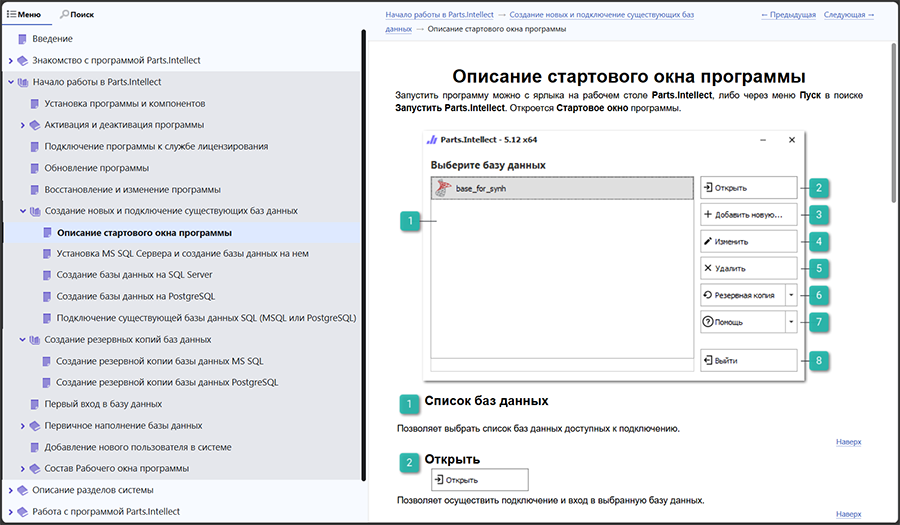Open Создание базы данных на PostgreSQL topic
This screenshot has width=900, height=525.
pos(136,297)
